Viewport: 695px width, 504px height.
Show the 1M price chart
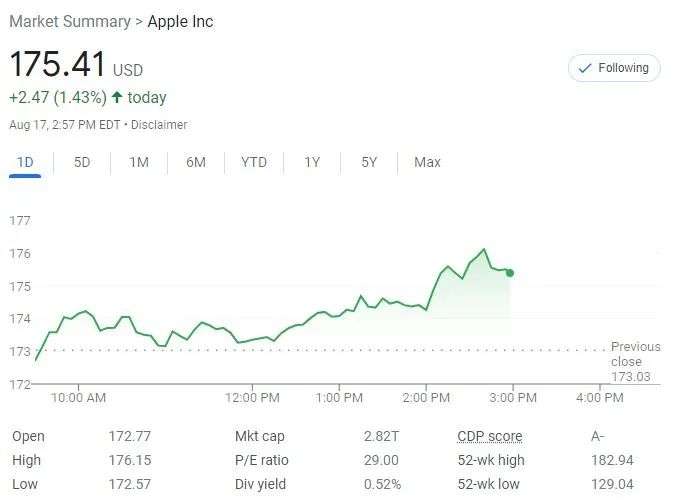tap(139, 162)
